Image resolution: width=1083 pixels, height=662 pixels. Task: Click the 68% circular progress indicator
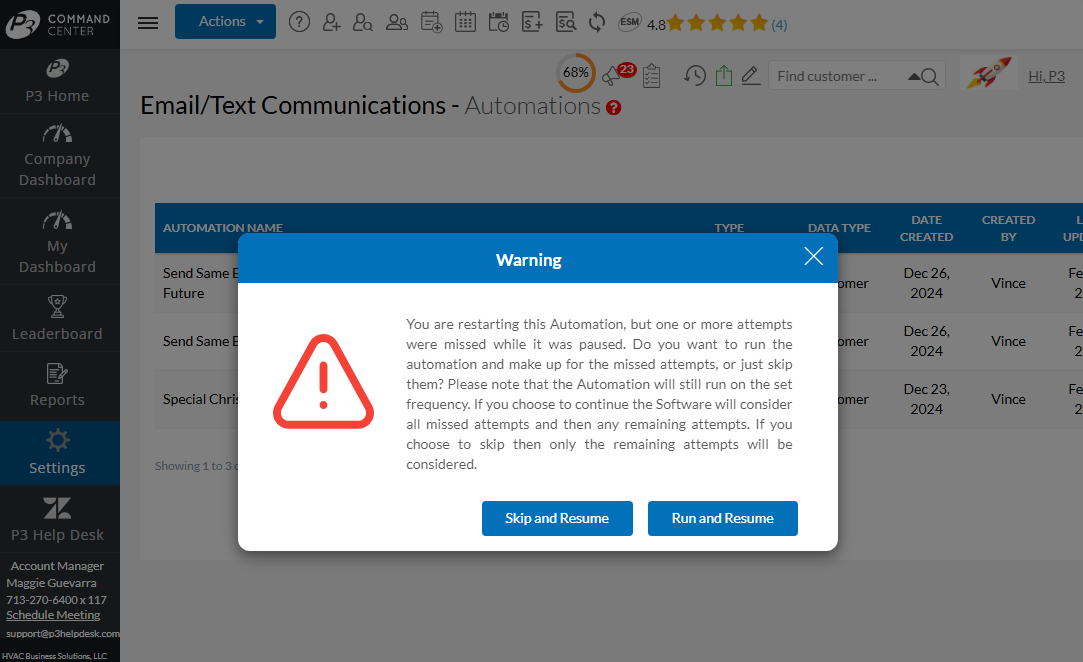[575, 72]
